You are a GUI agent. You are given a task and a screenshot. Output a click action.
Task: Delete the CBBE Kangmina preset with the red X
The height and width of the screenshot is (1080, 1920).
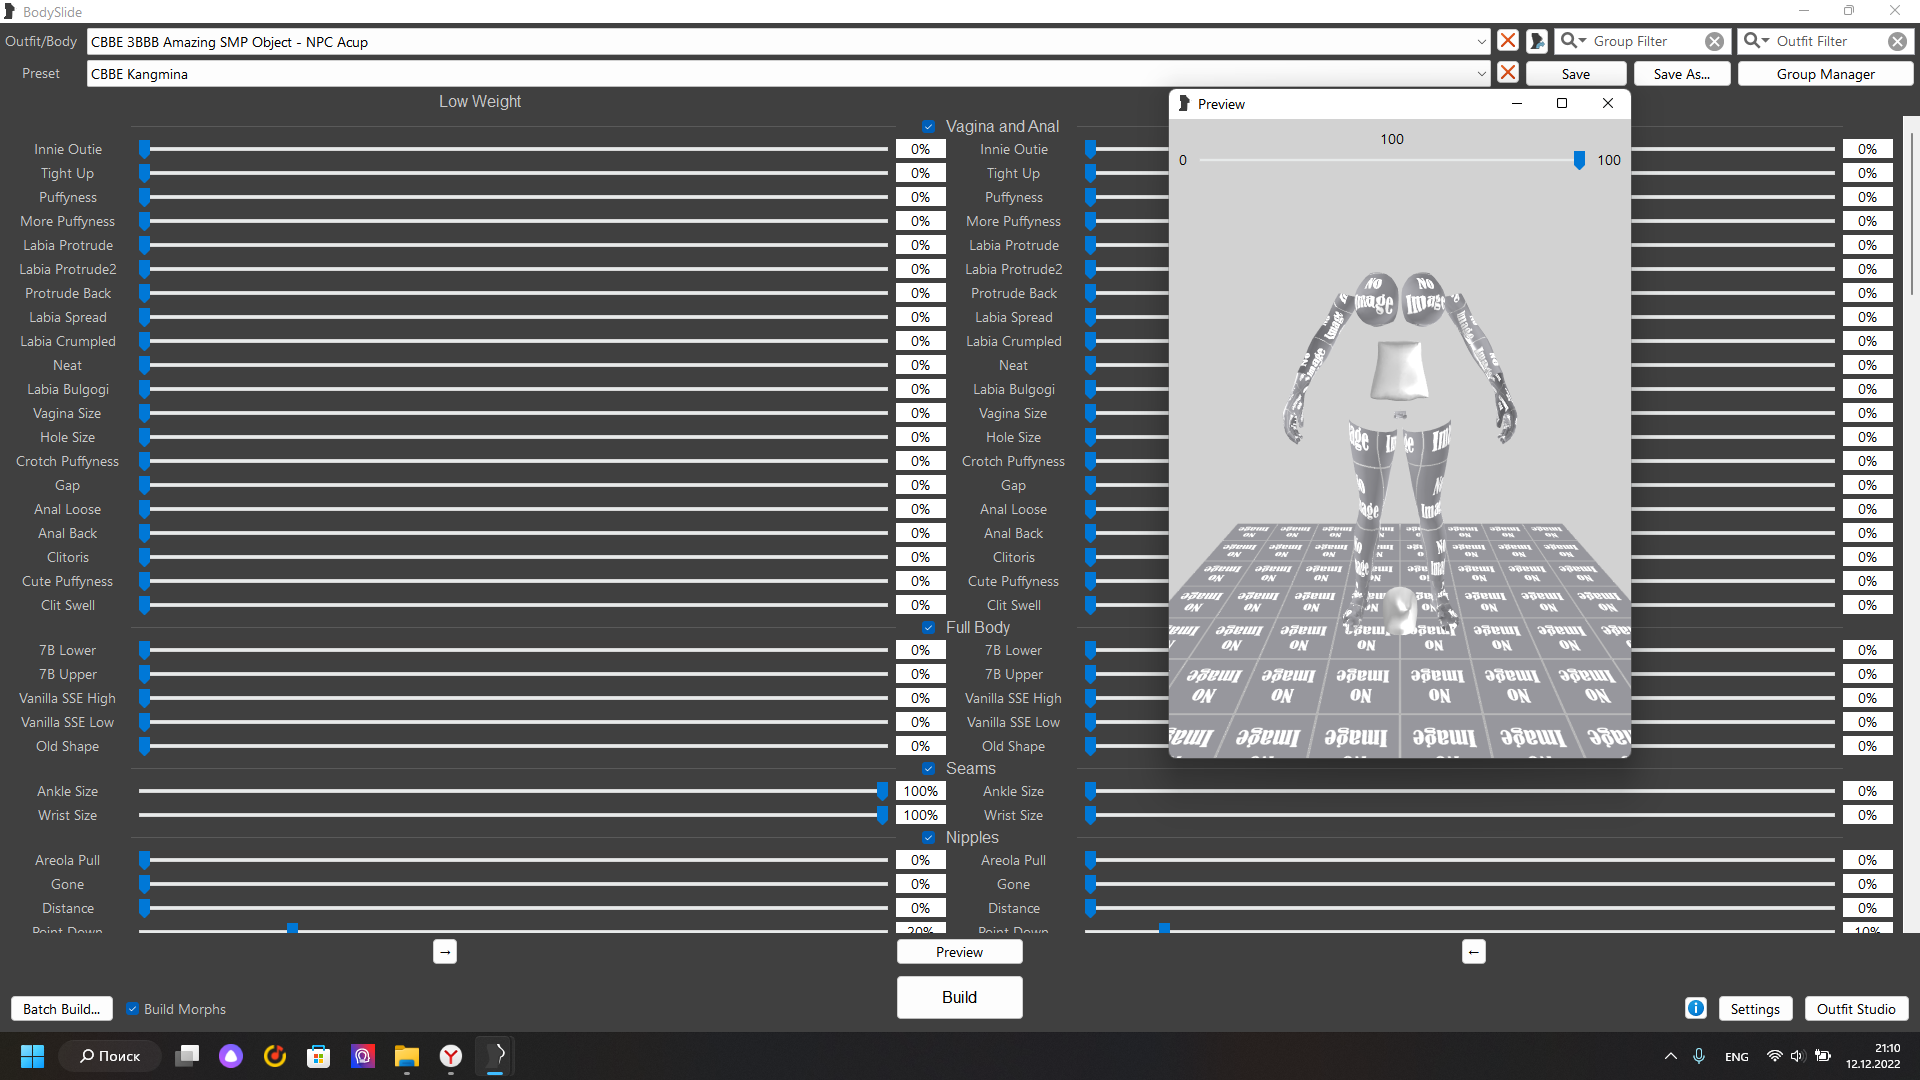tap(1508, 73)
